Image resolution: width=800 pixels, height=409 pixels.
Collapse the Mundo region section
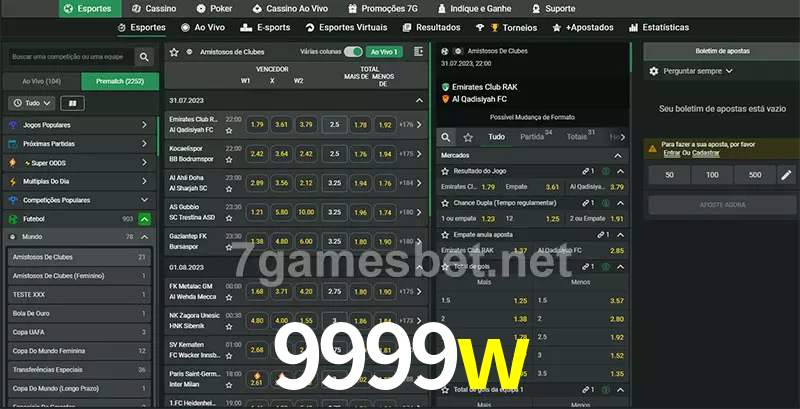click(144, 237)
